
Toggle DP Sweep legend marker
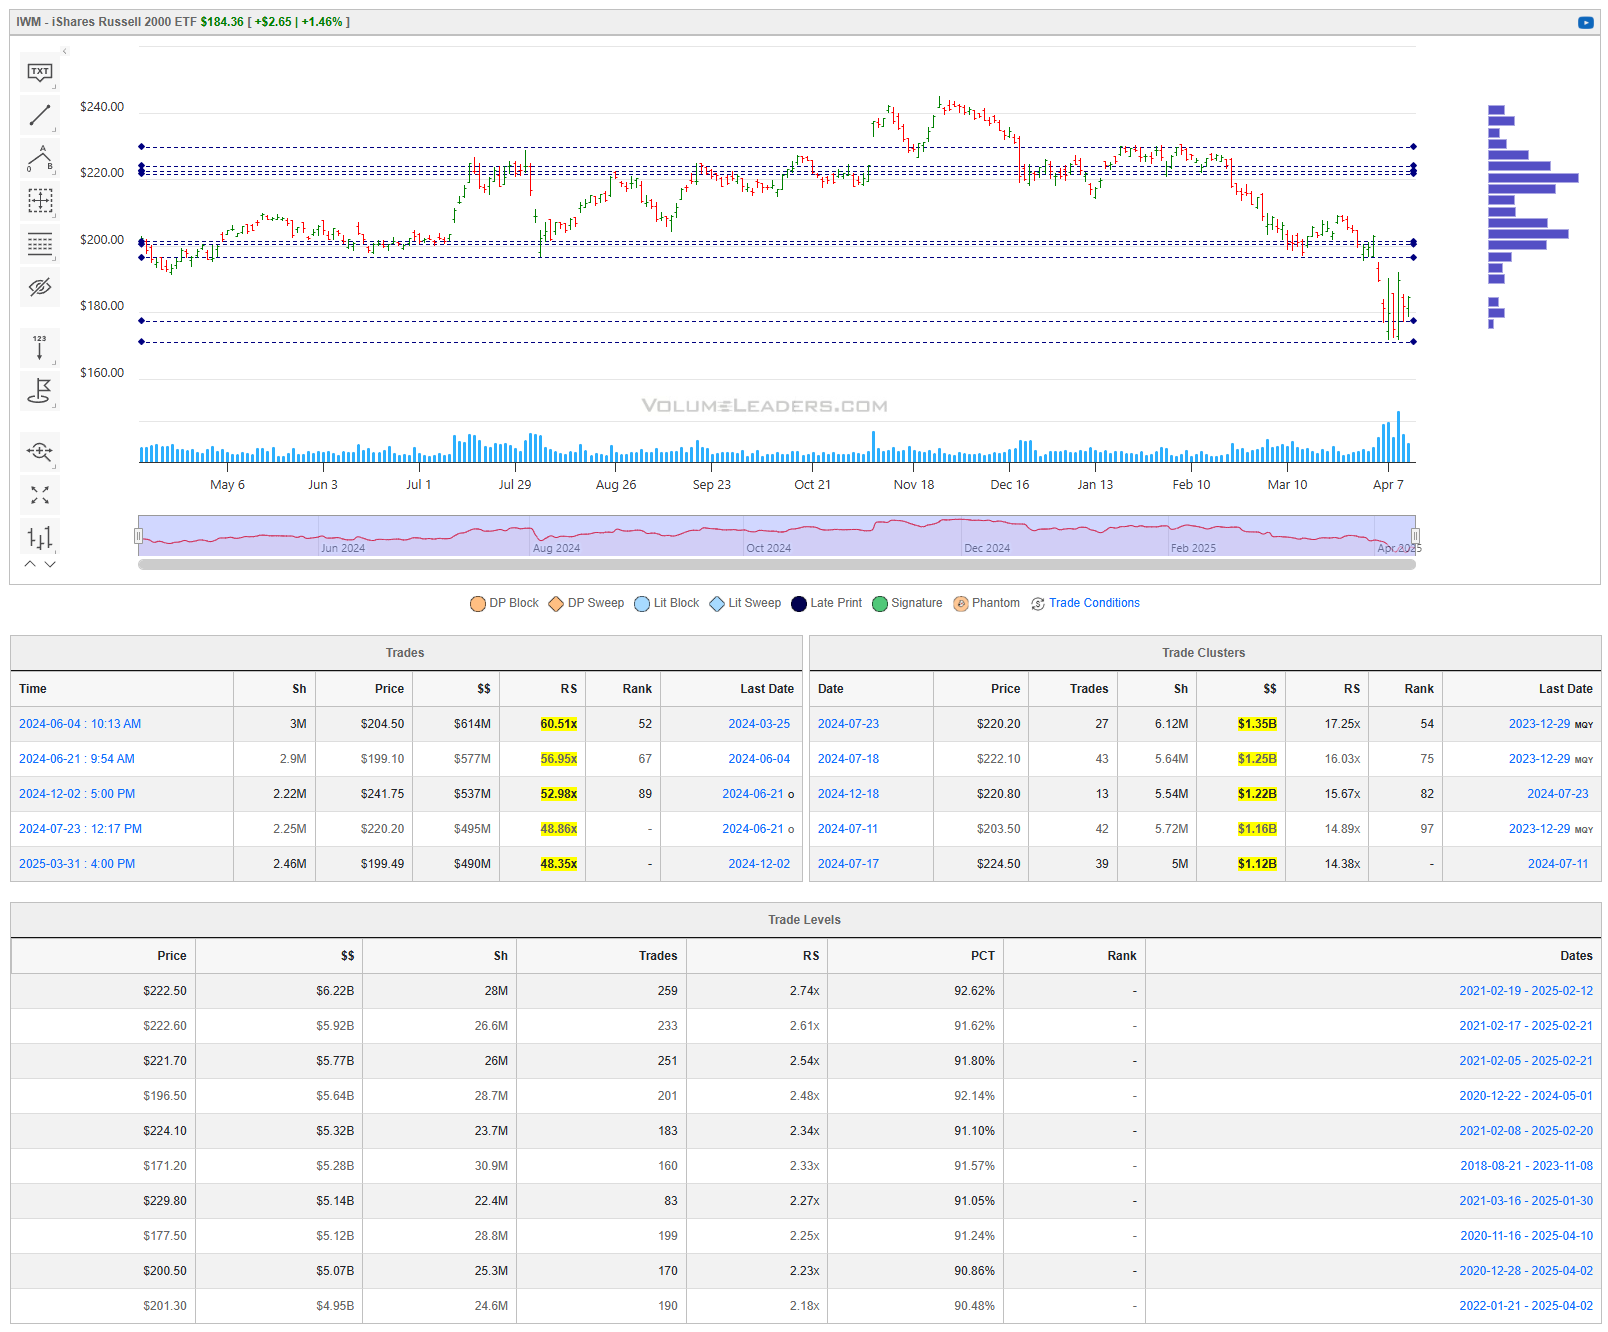point(556,604)
